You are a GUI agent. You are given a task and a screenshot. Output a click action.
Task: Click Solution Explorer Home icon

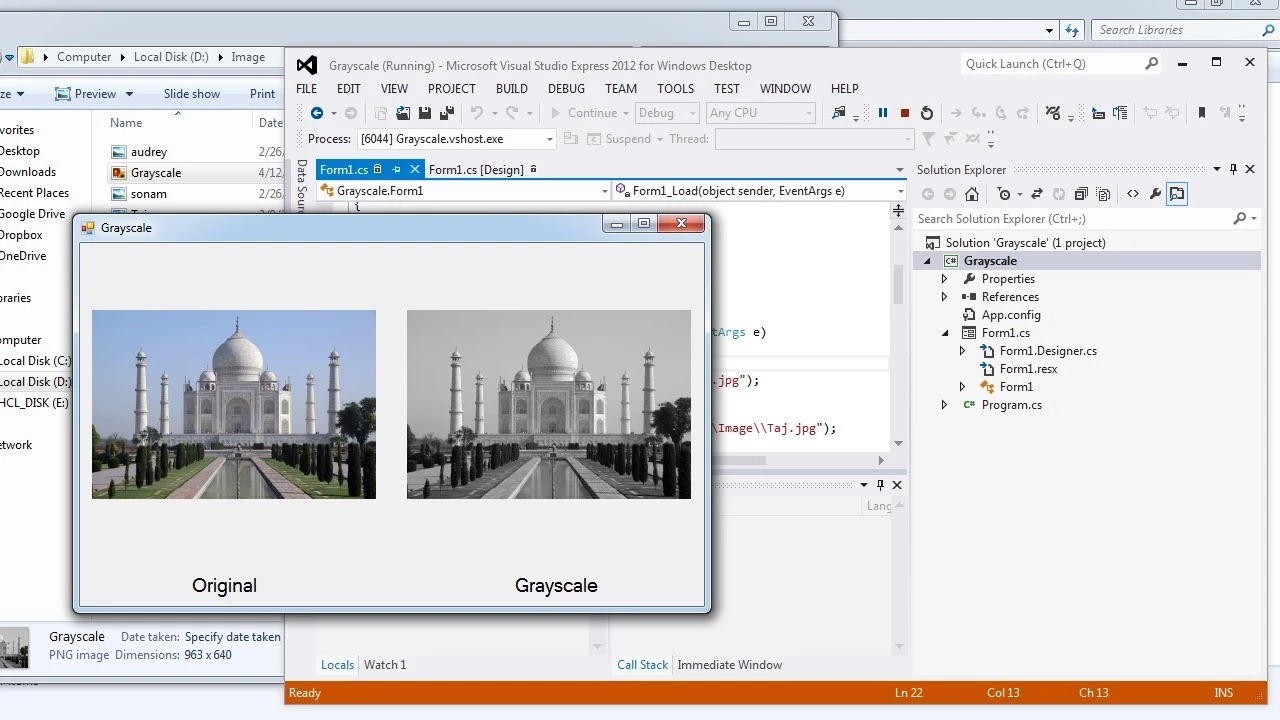point(972,194)
